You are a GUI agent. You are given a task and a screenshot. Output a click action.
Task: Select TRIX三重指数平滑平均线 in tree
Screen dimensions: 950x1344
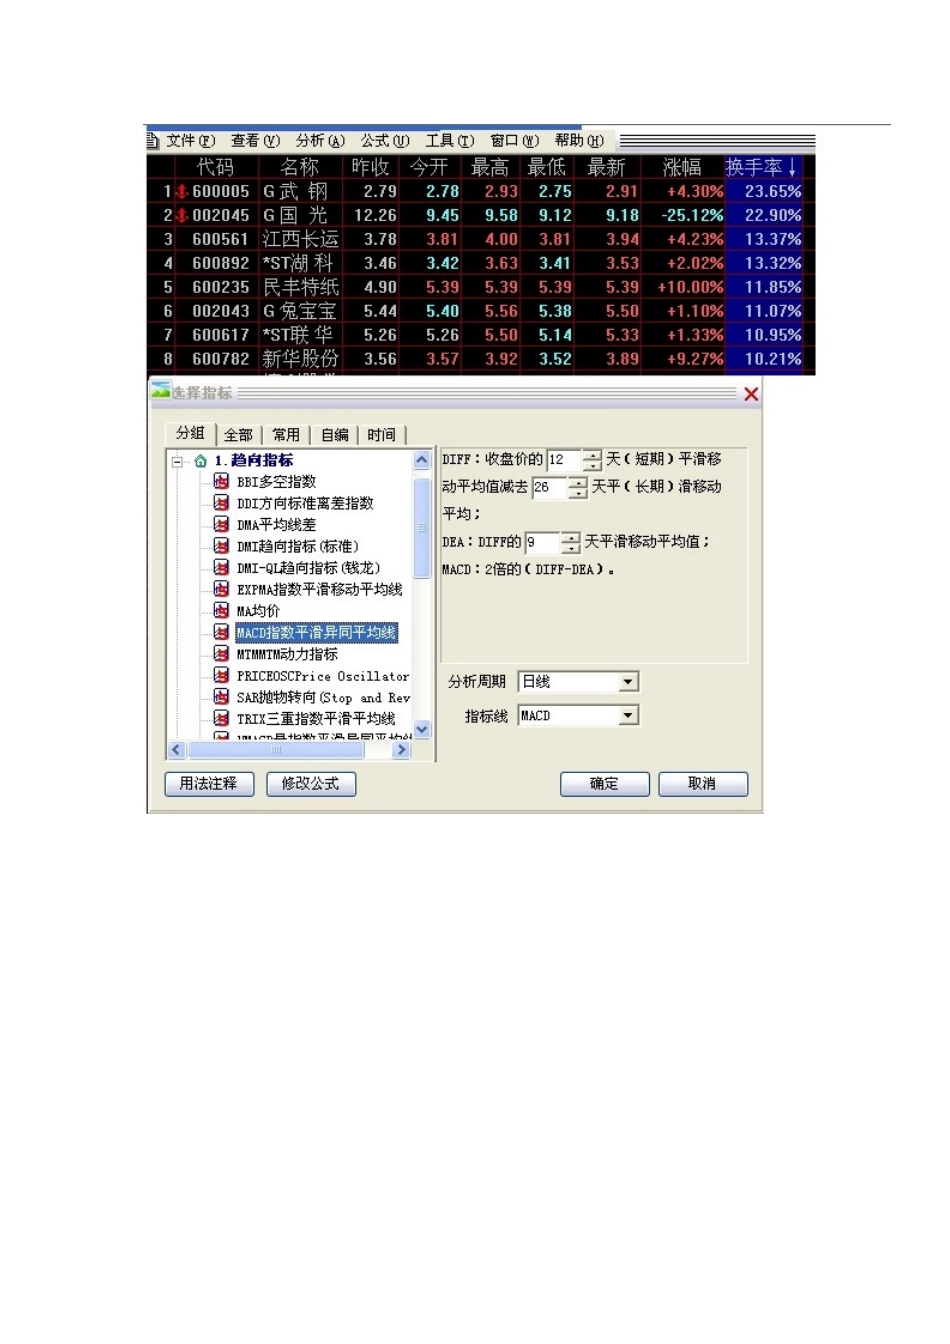pyautogui.click(x=316, y=718)
